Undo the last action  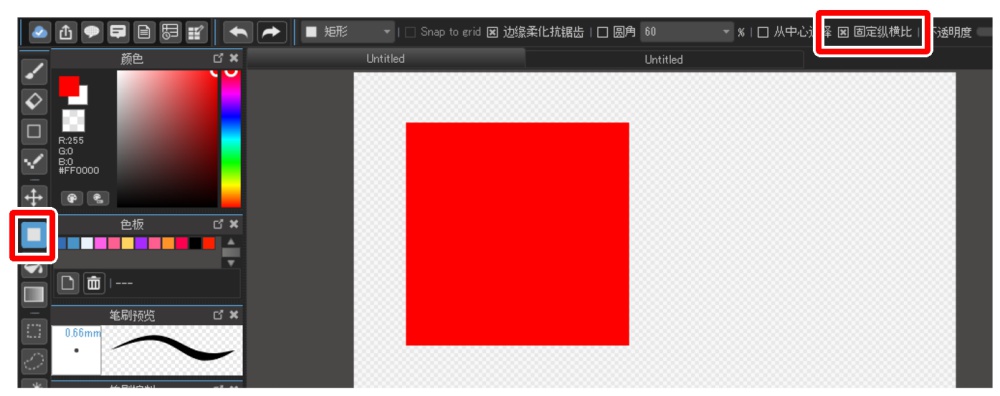(239, 32)
